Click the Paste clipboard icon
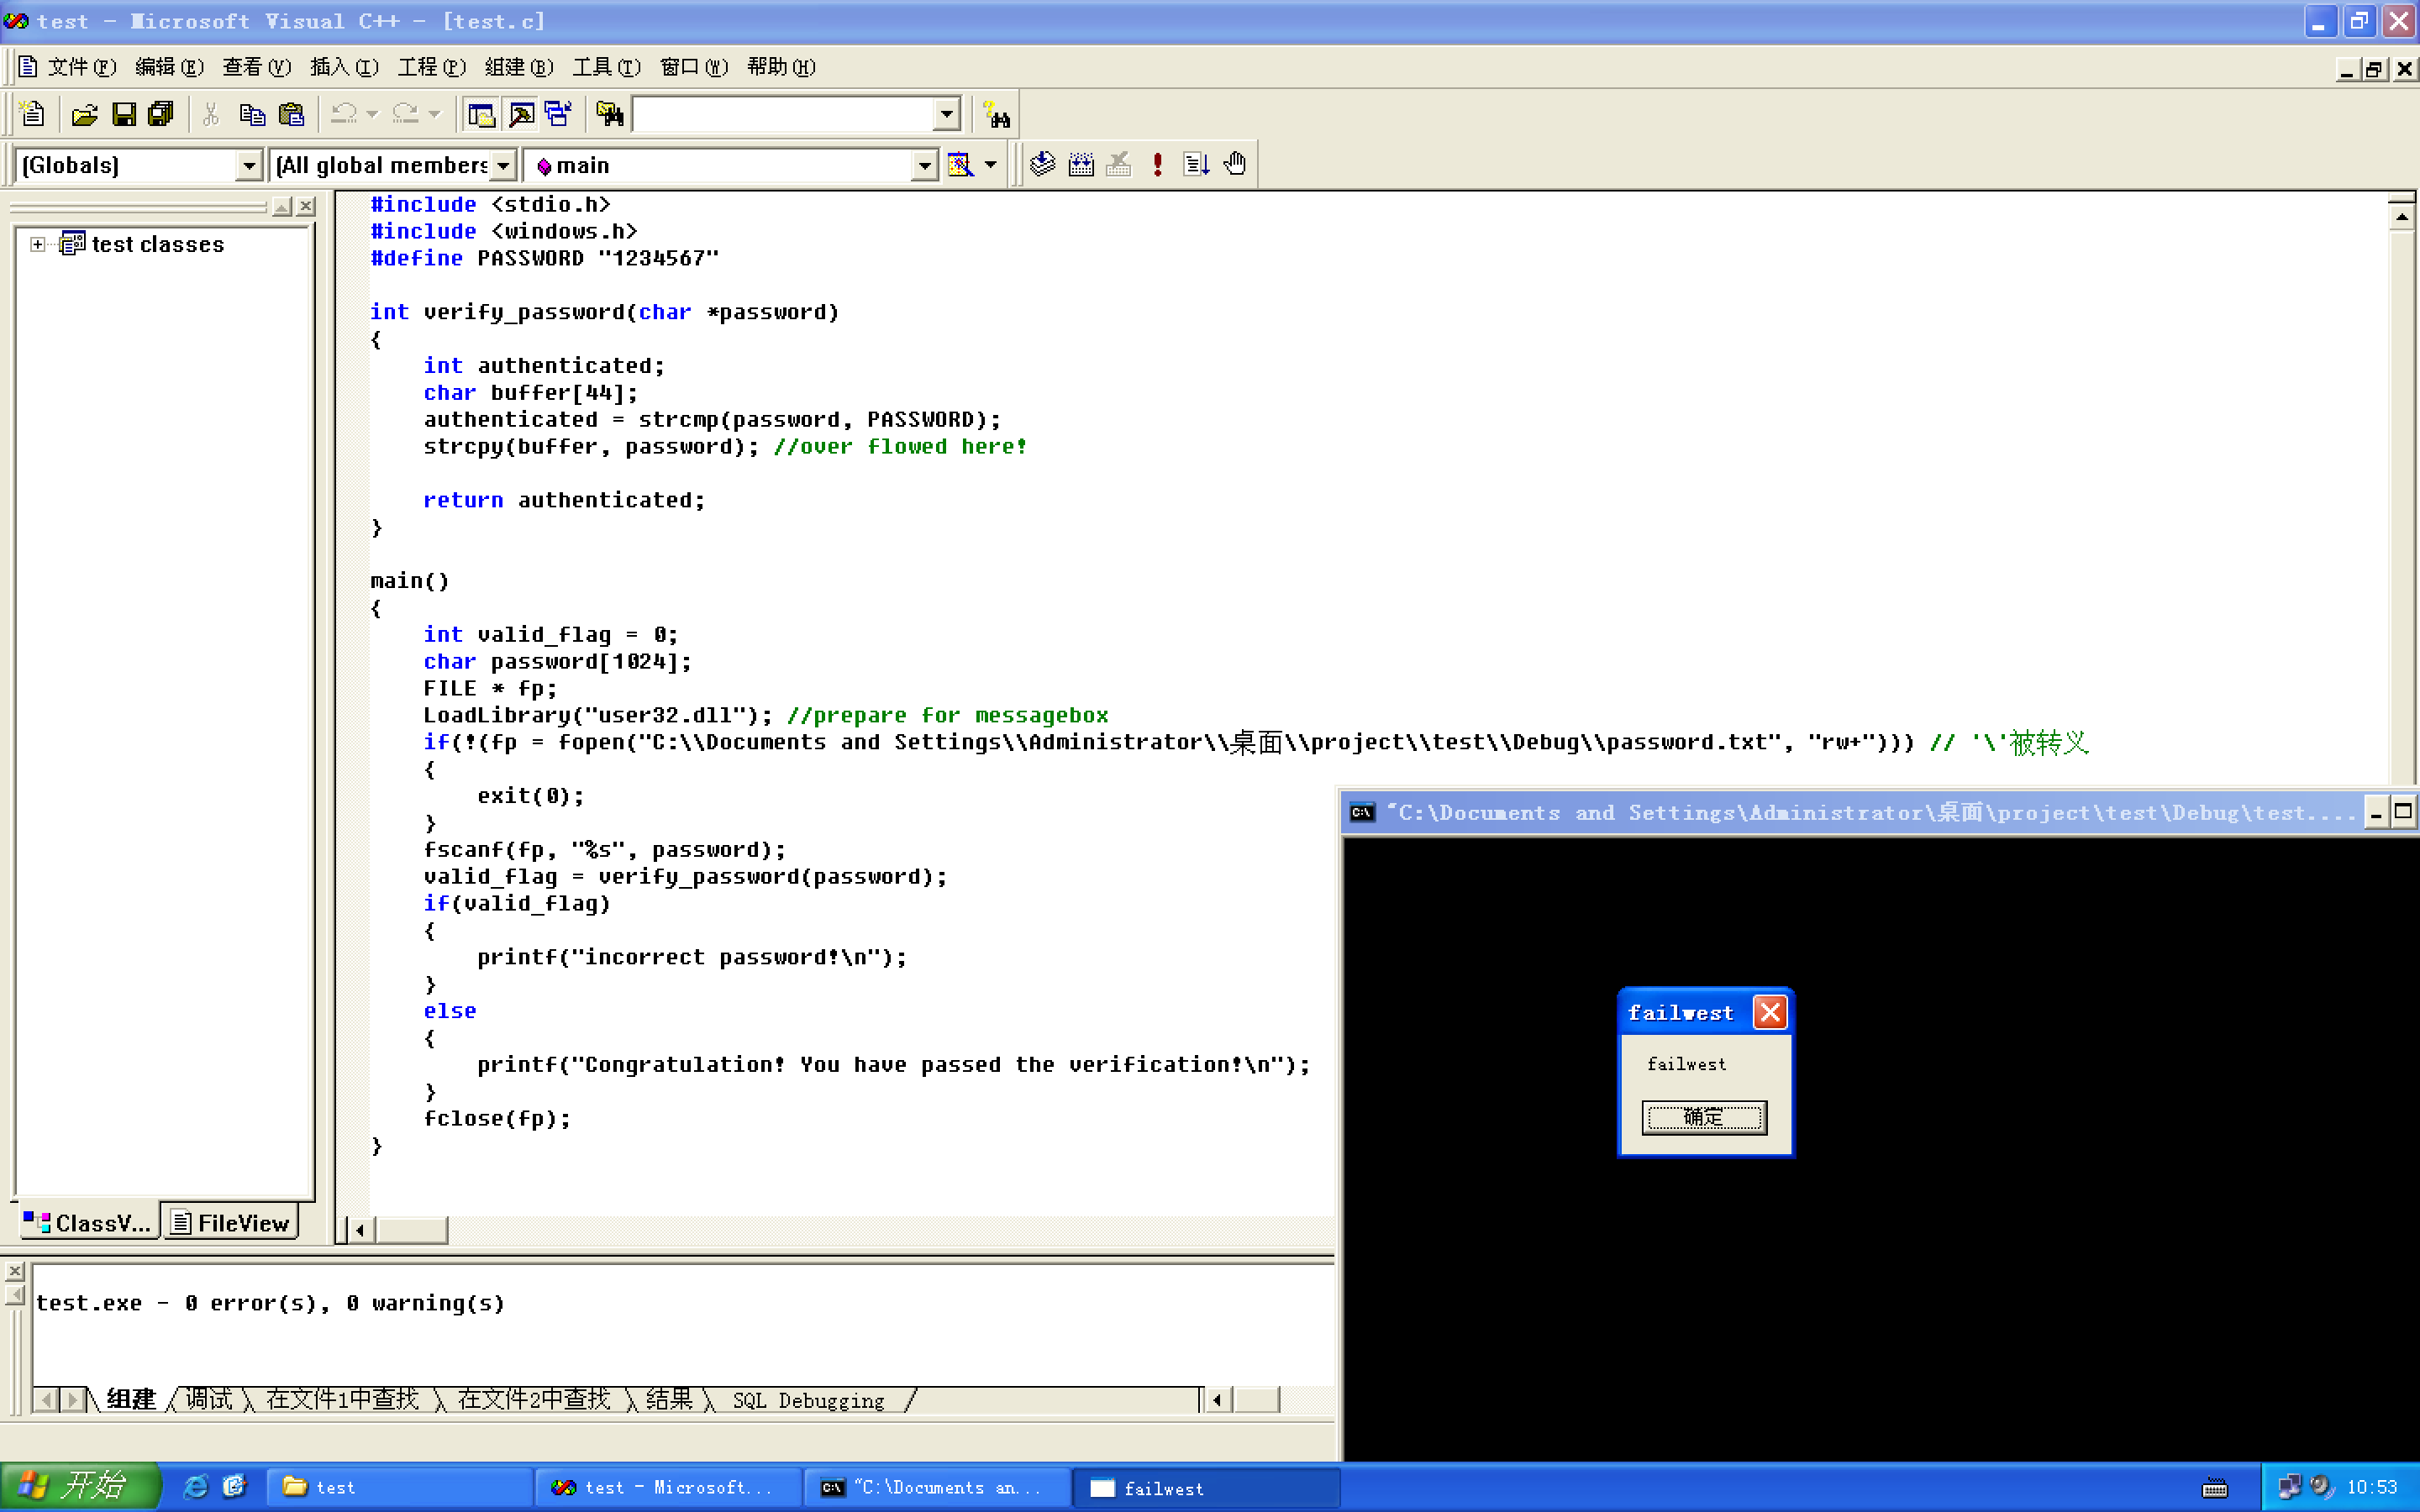This screenshot has width=2420, height=1512. [291, 115]
